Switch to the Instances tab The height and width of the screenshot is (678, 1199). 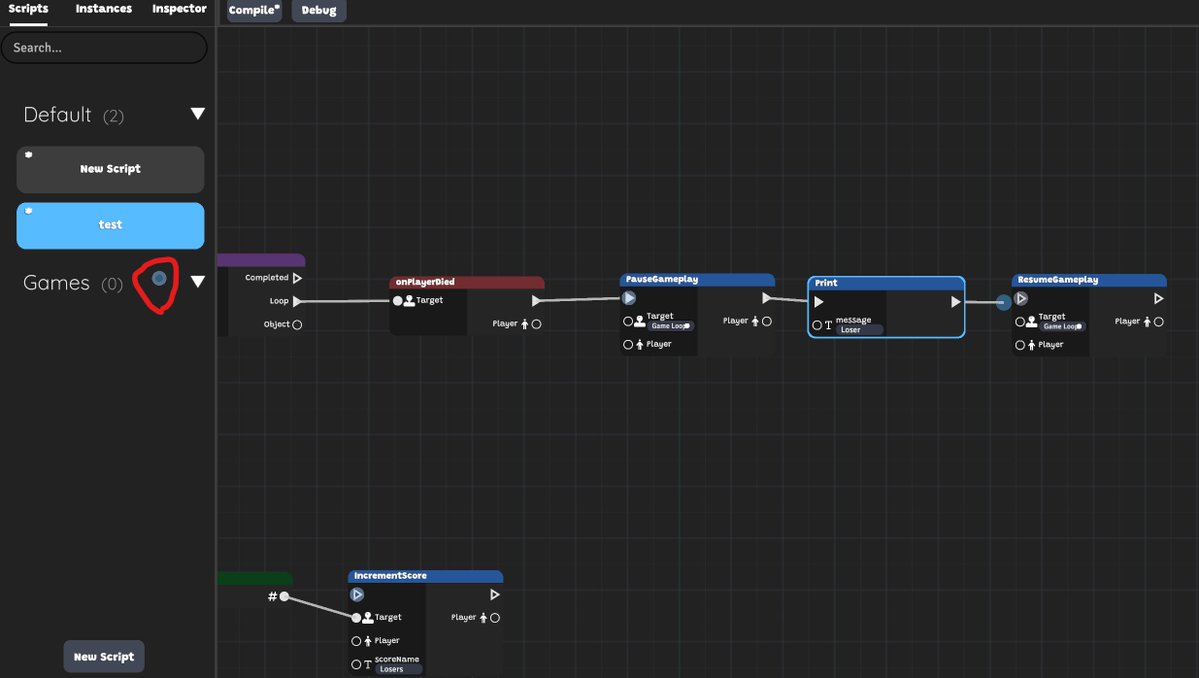coord(102,8)
